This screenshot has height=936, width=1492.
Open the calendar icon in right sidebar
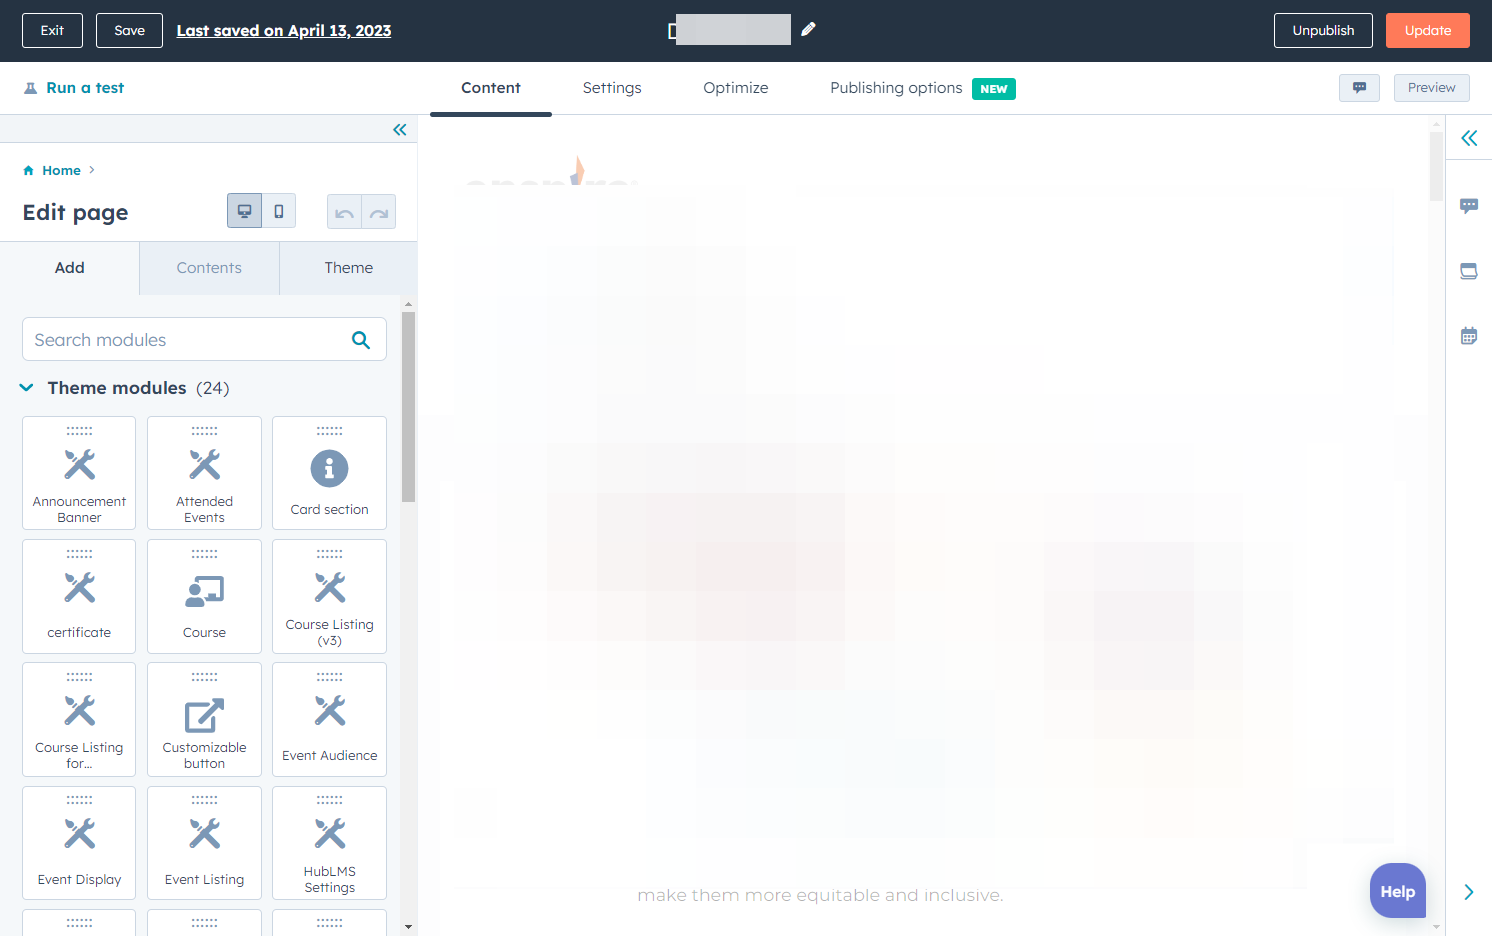[1468, 336]
